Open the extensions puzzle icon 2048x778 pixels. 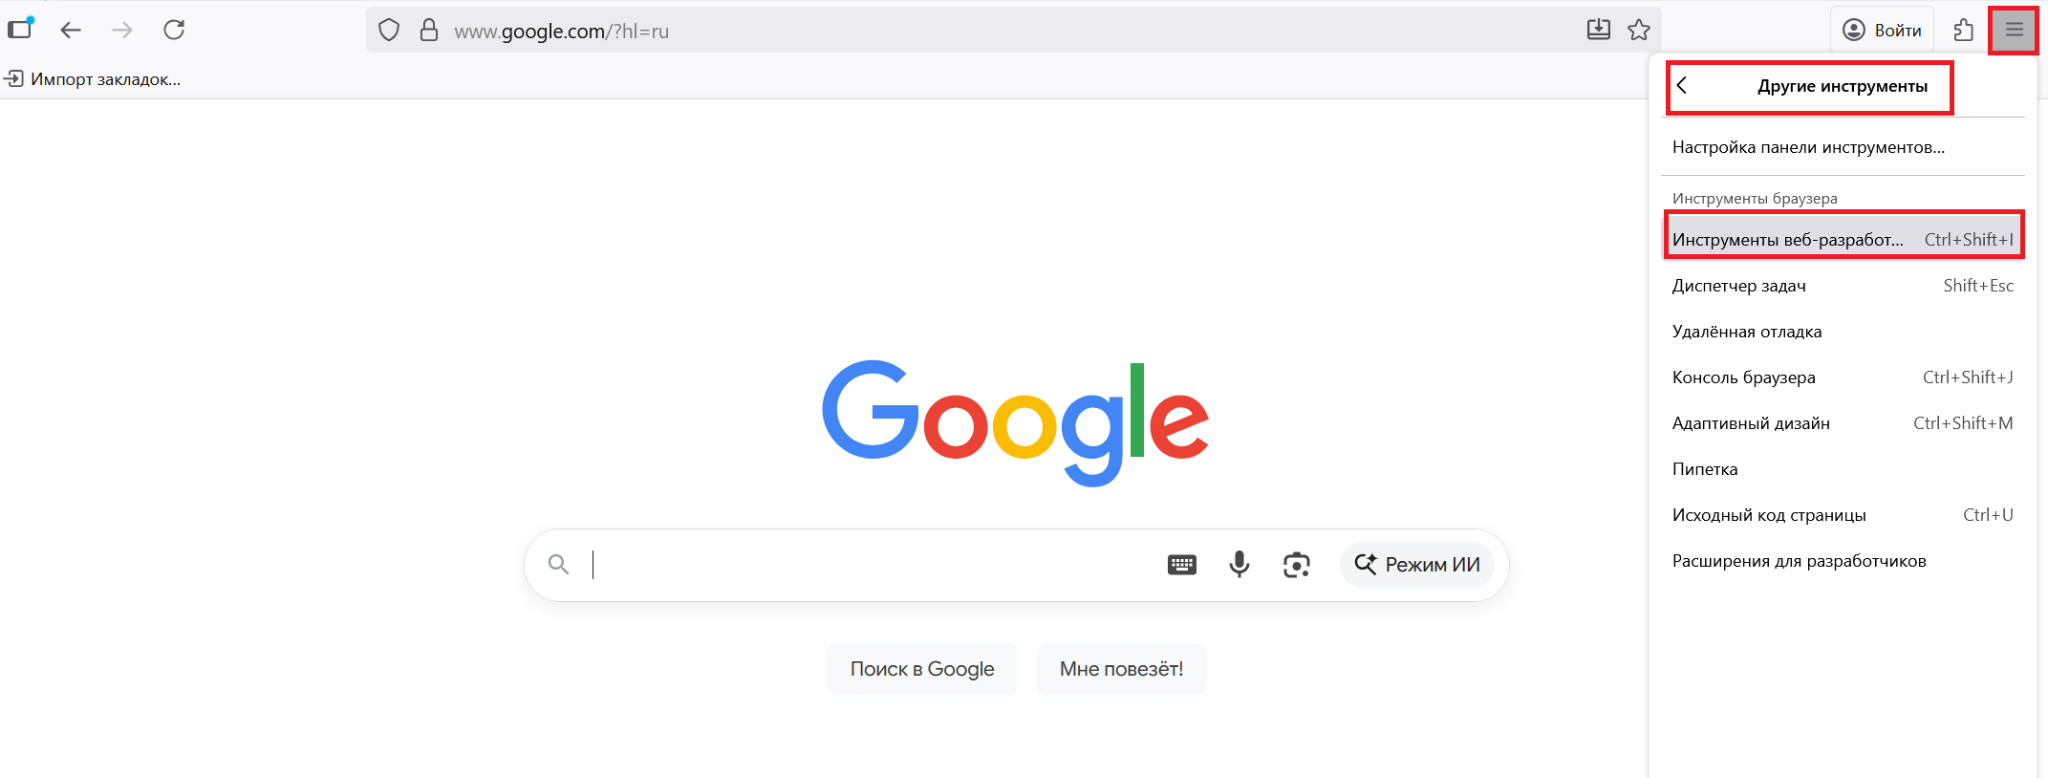[1963, 30]
